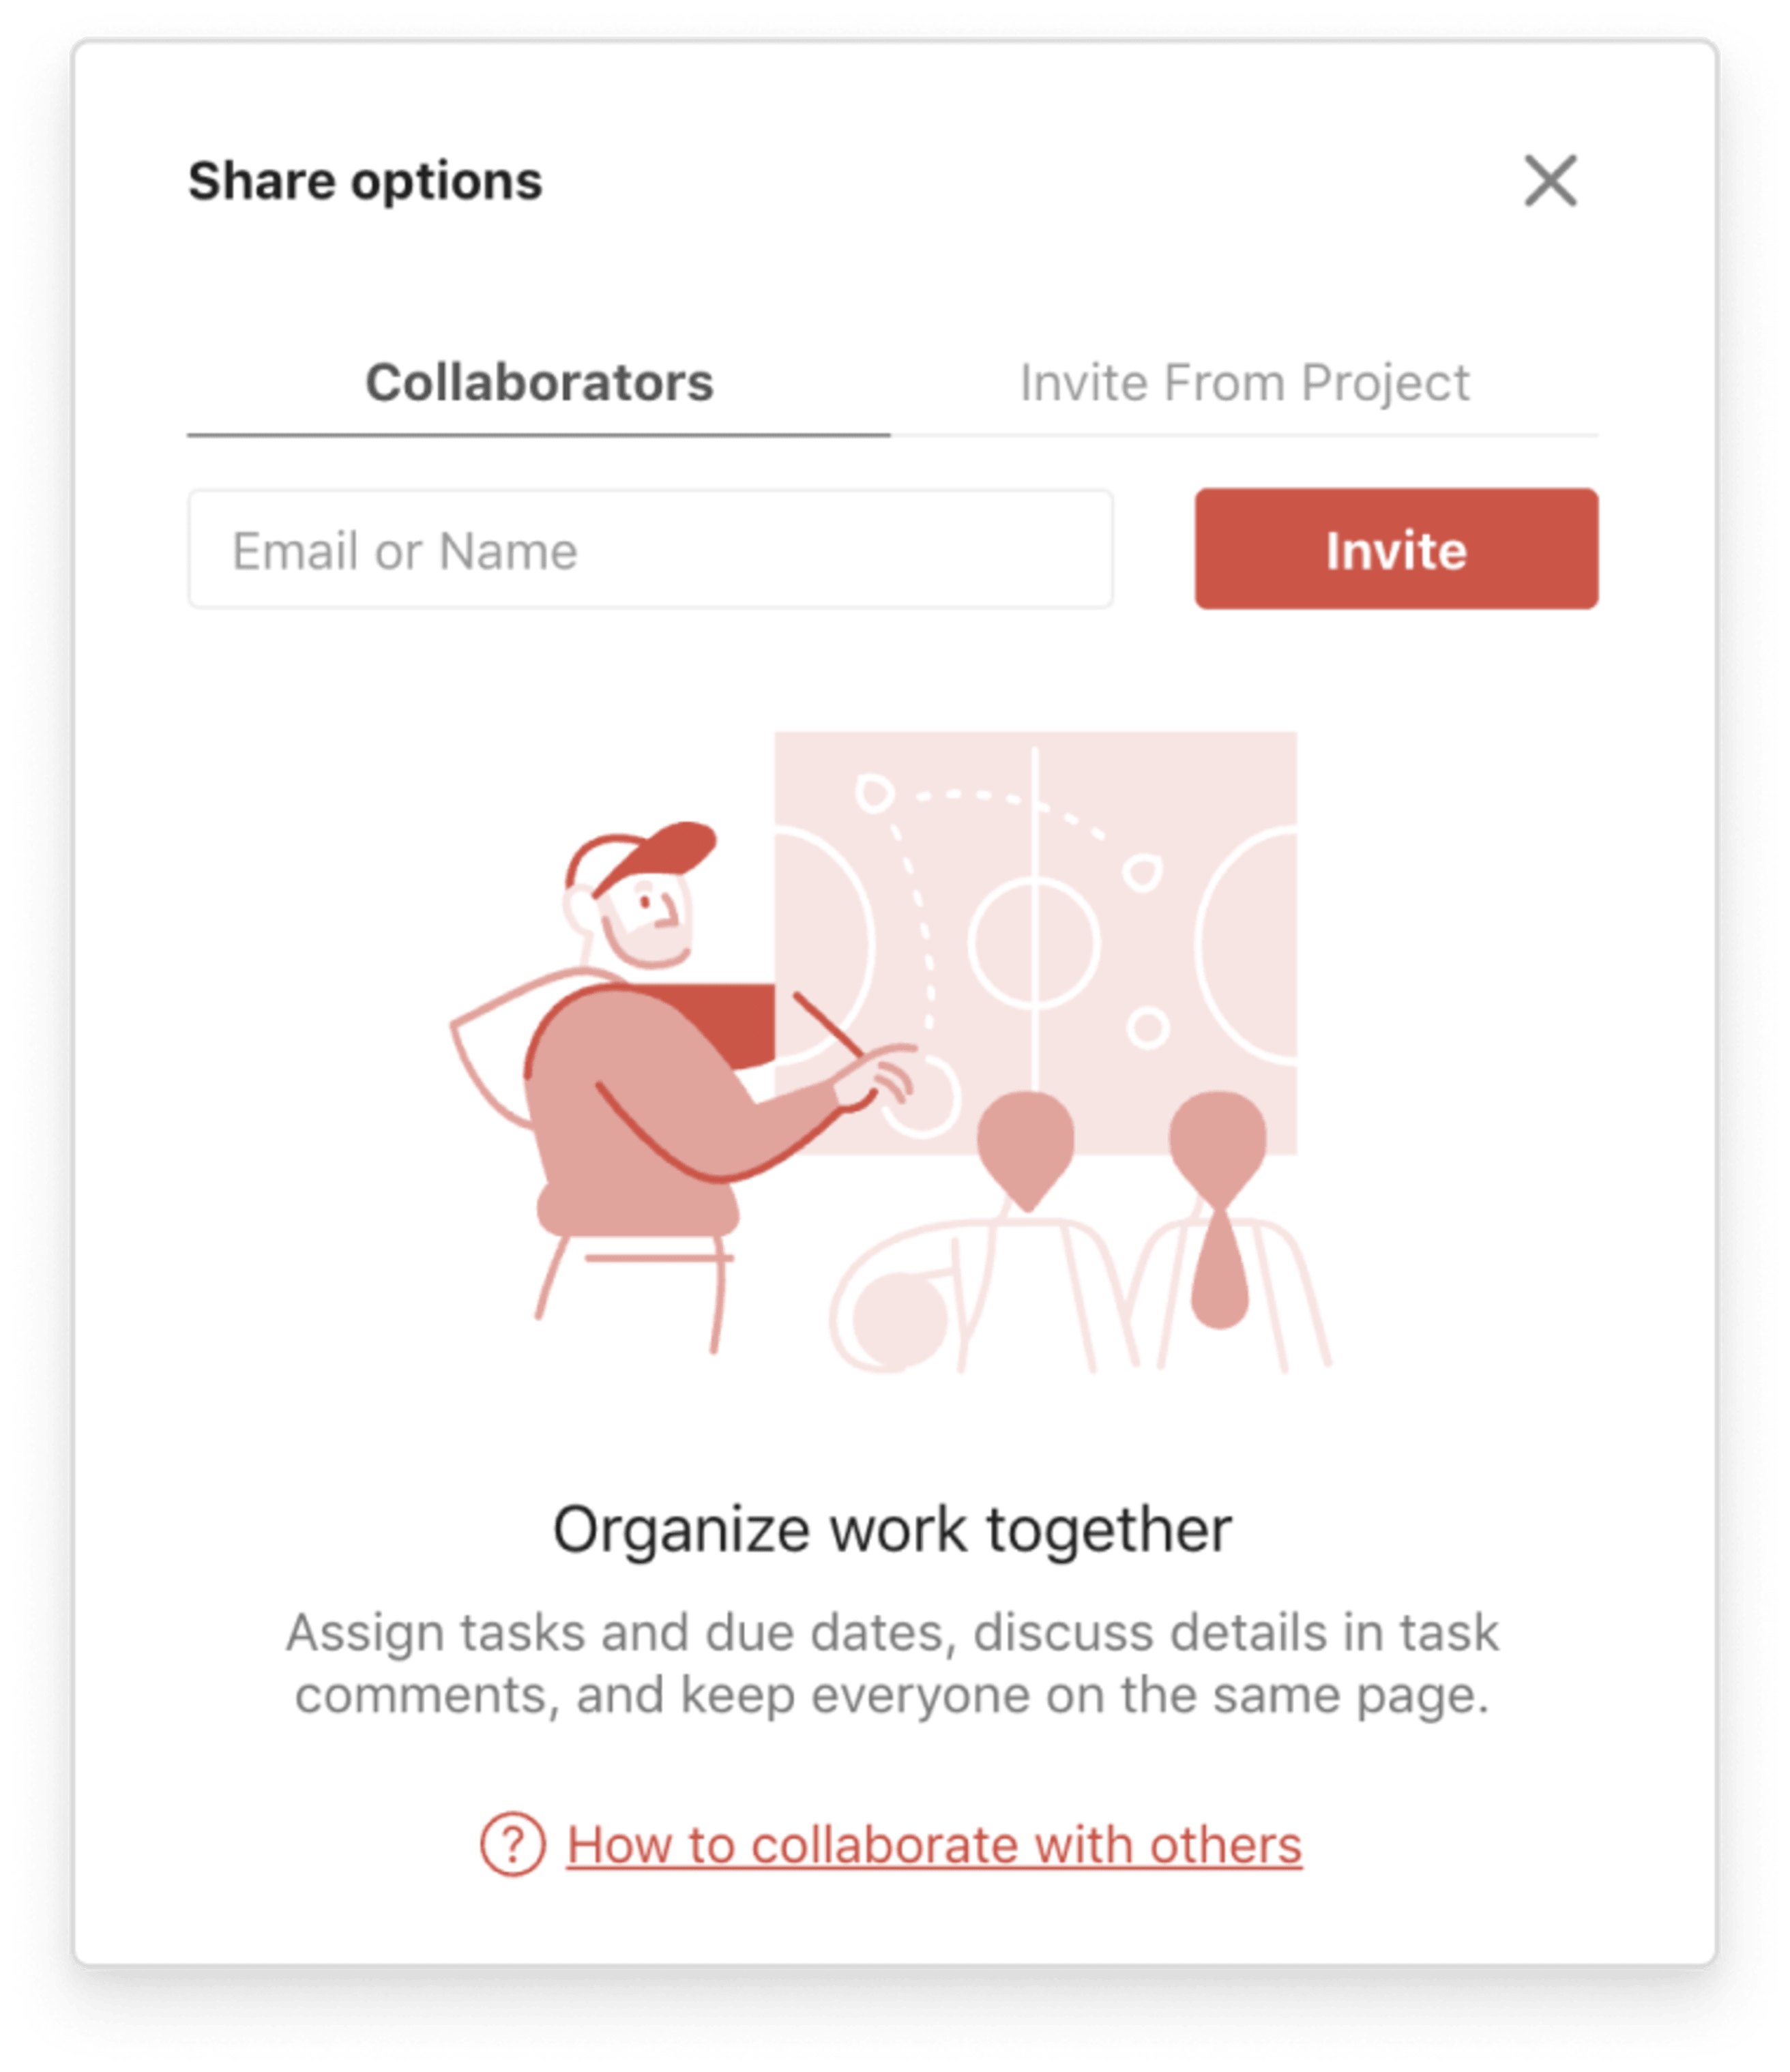Open How to collaborate with others link
1790x2072 pixels.
934,1845
